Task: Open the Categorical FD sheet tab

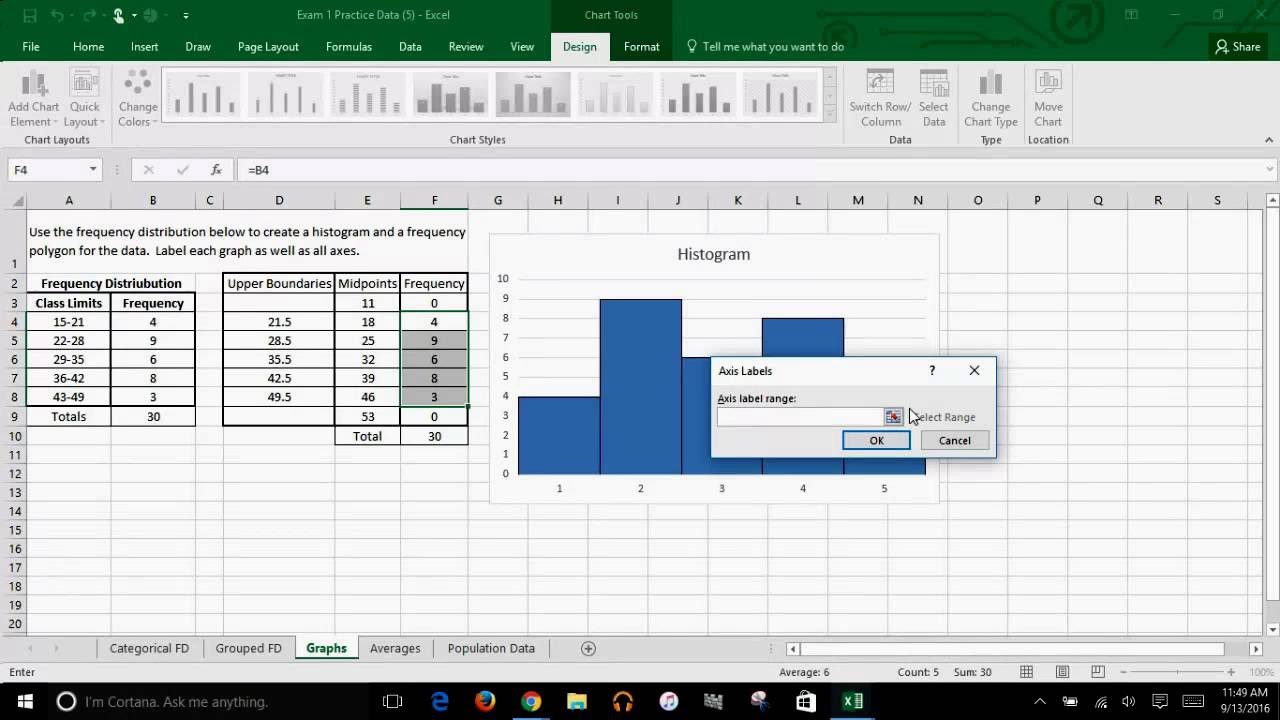Action: pyautogui.click(x=149, y=648)
